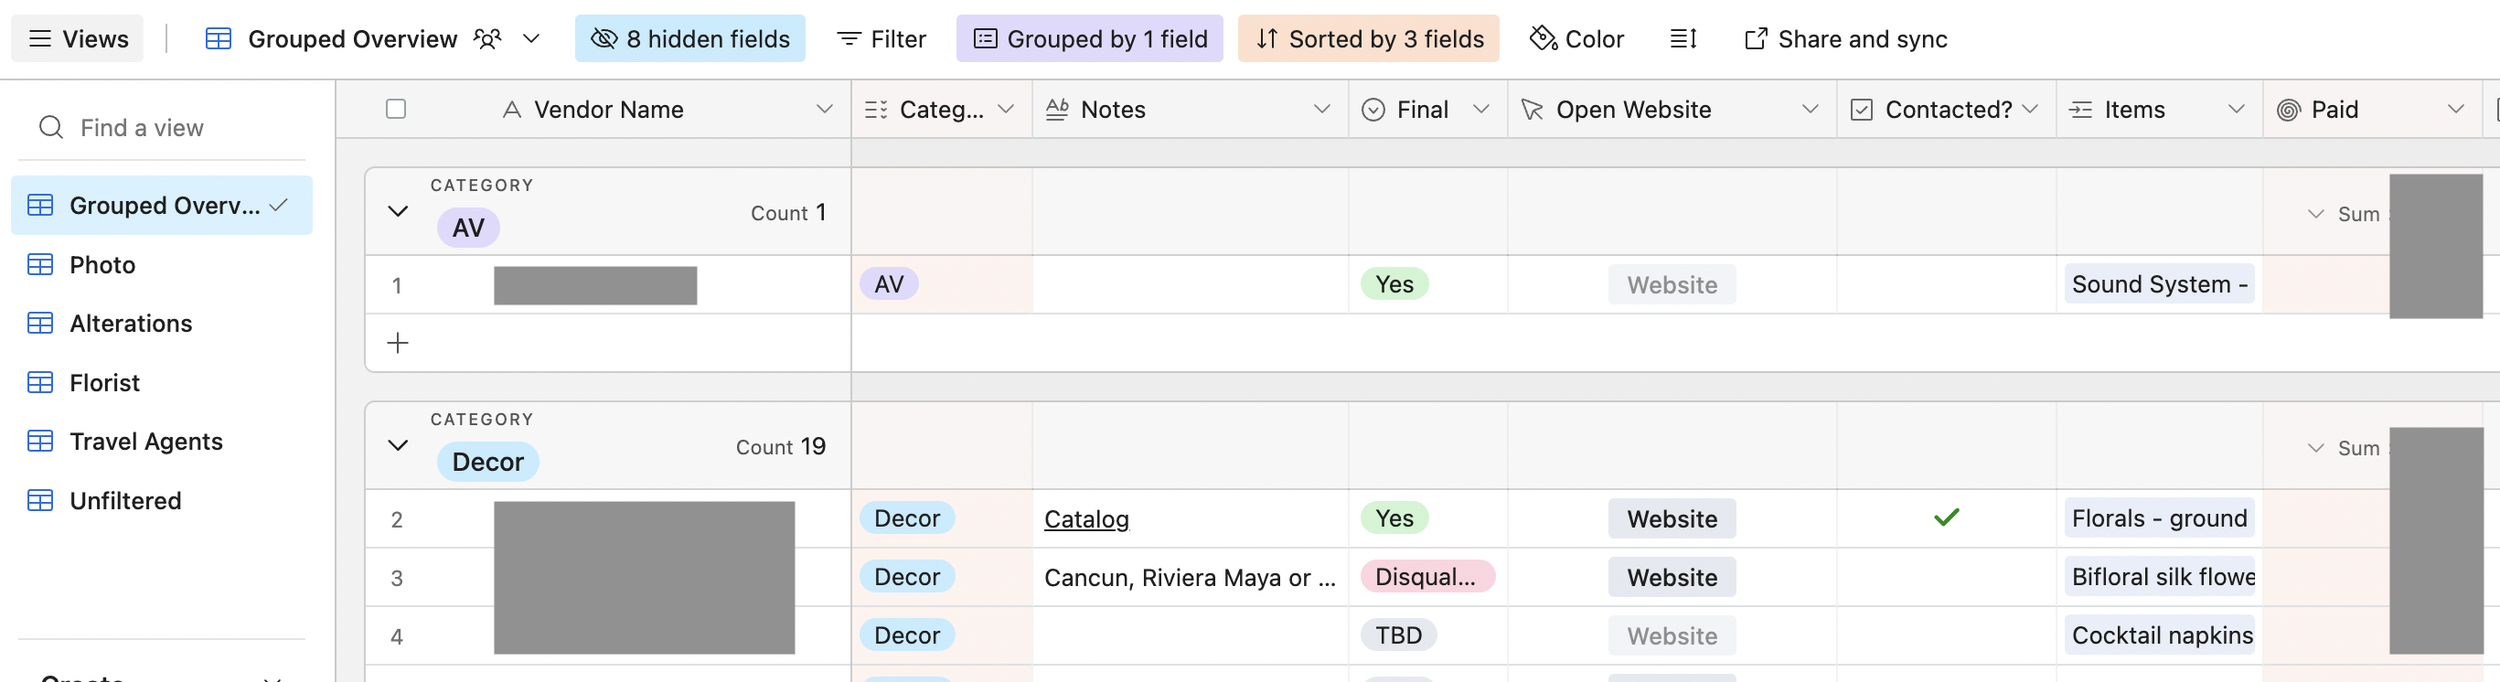Open the Paid column dropdown arrow
This screenshot has height=682, width=2500.
[2455, 109]
